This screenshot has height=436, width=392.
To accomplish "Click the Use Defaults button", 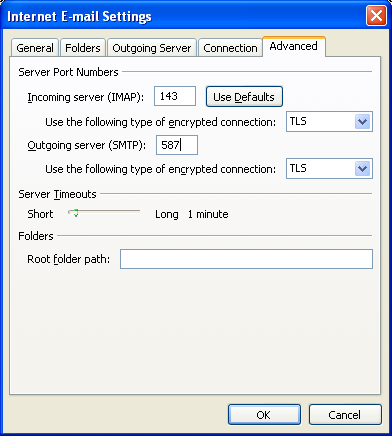I will [244, 97].
